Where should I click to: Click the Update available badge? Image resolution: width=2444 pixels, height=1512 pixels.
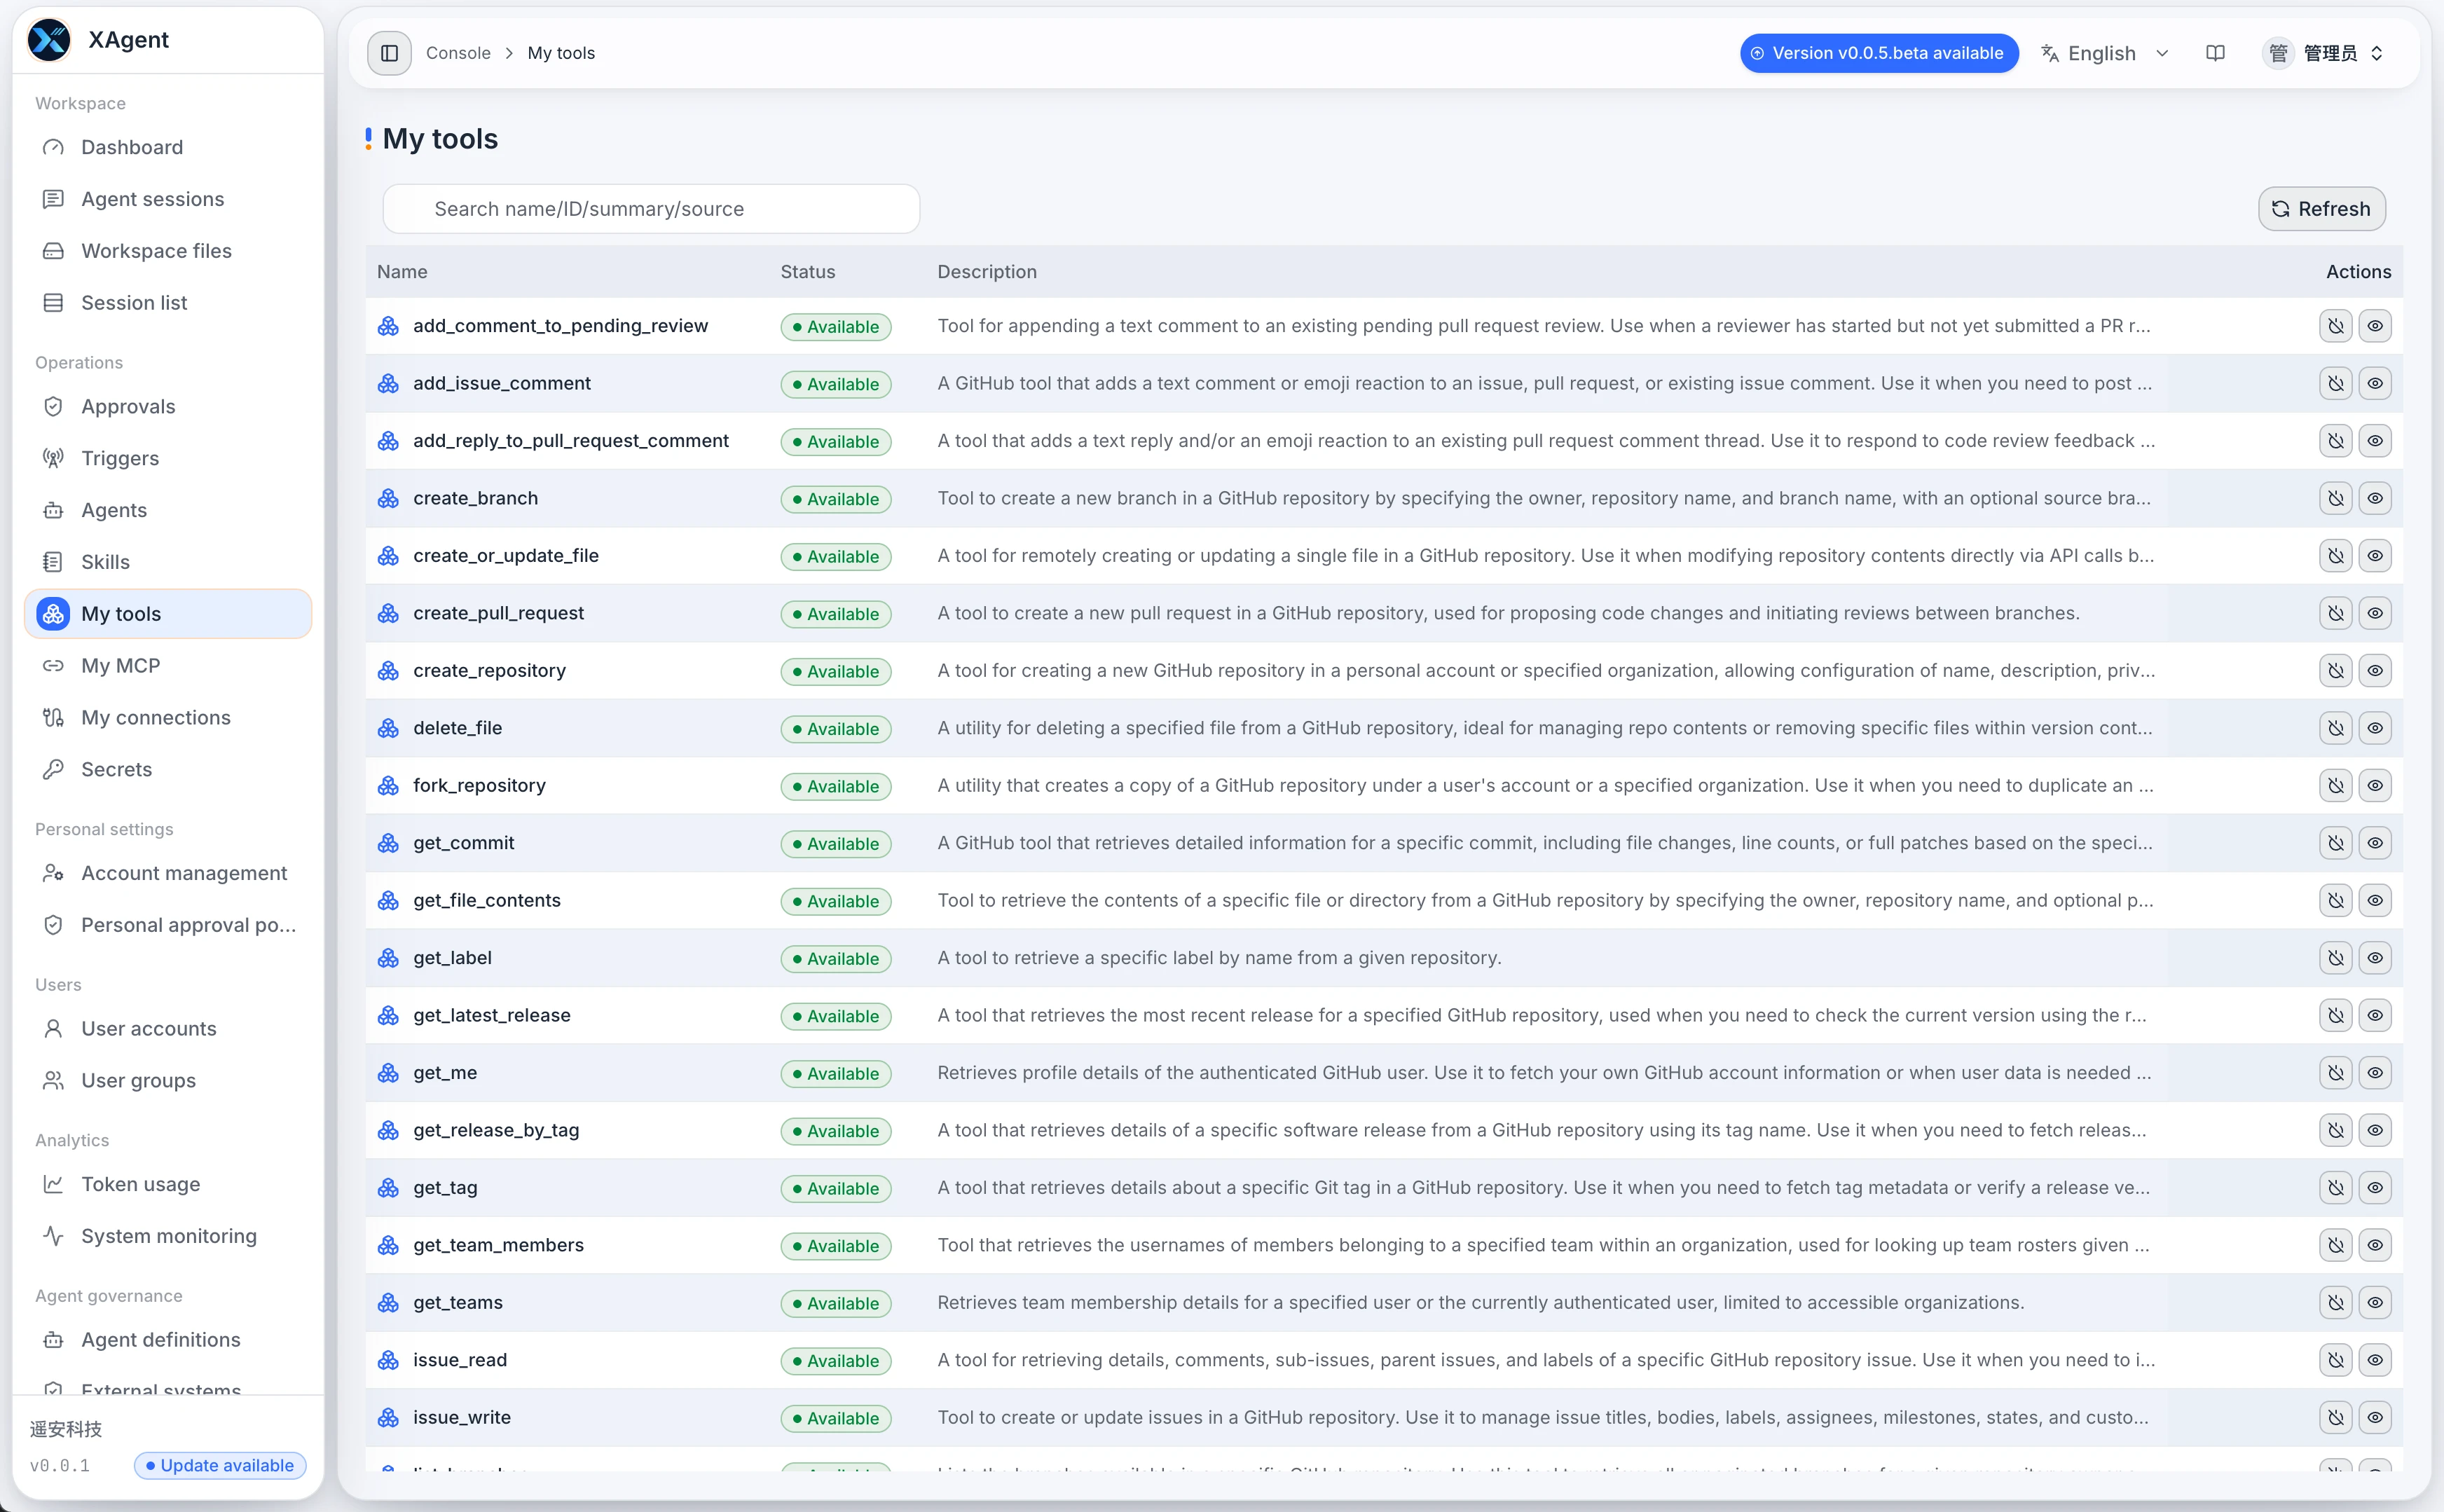[x=220, y=1465]
